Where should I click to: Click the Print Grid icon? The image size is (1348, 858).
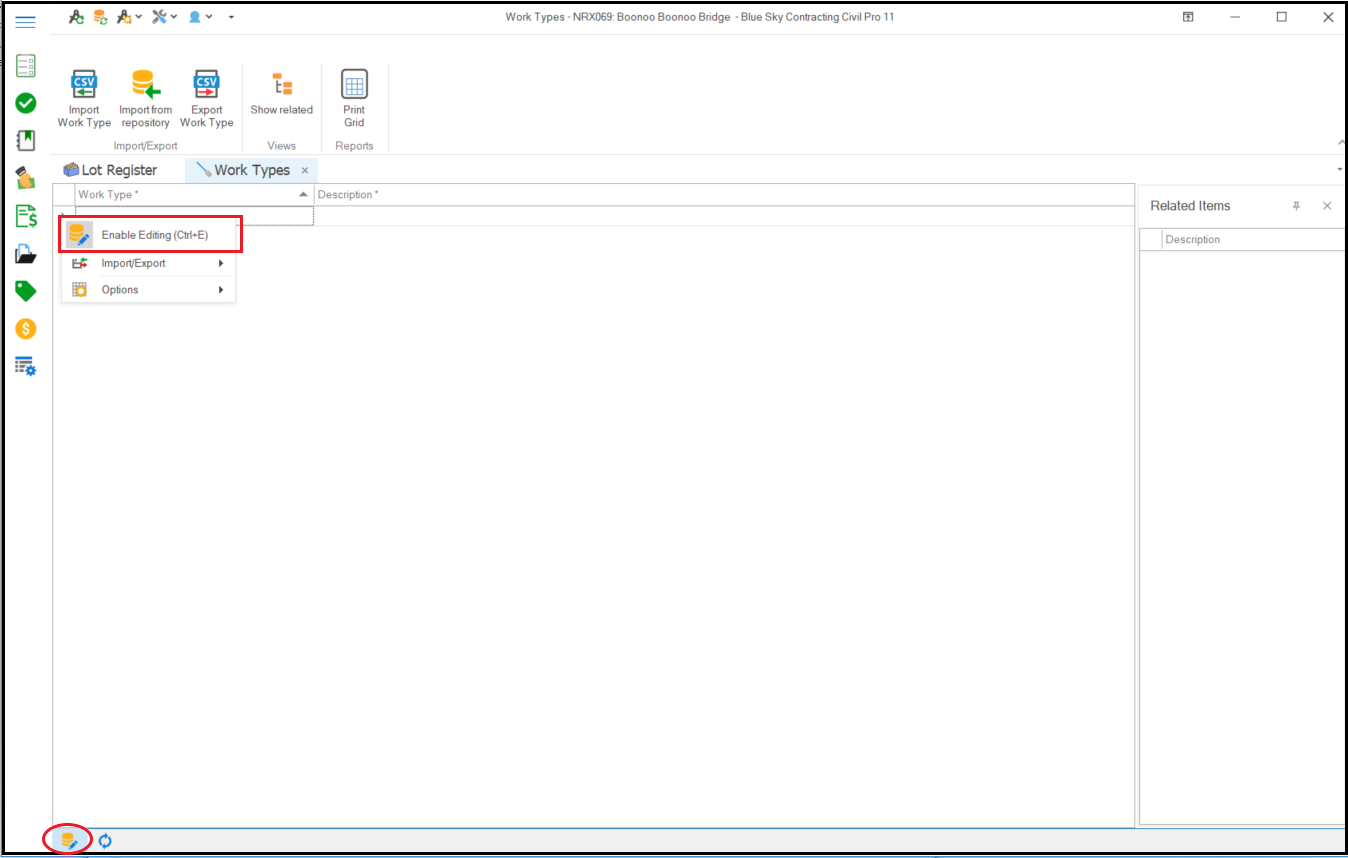pos(354,86)
